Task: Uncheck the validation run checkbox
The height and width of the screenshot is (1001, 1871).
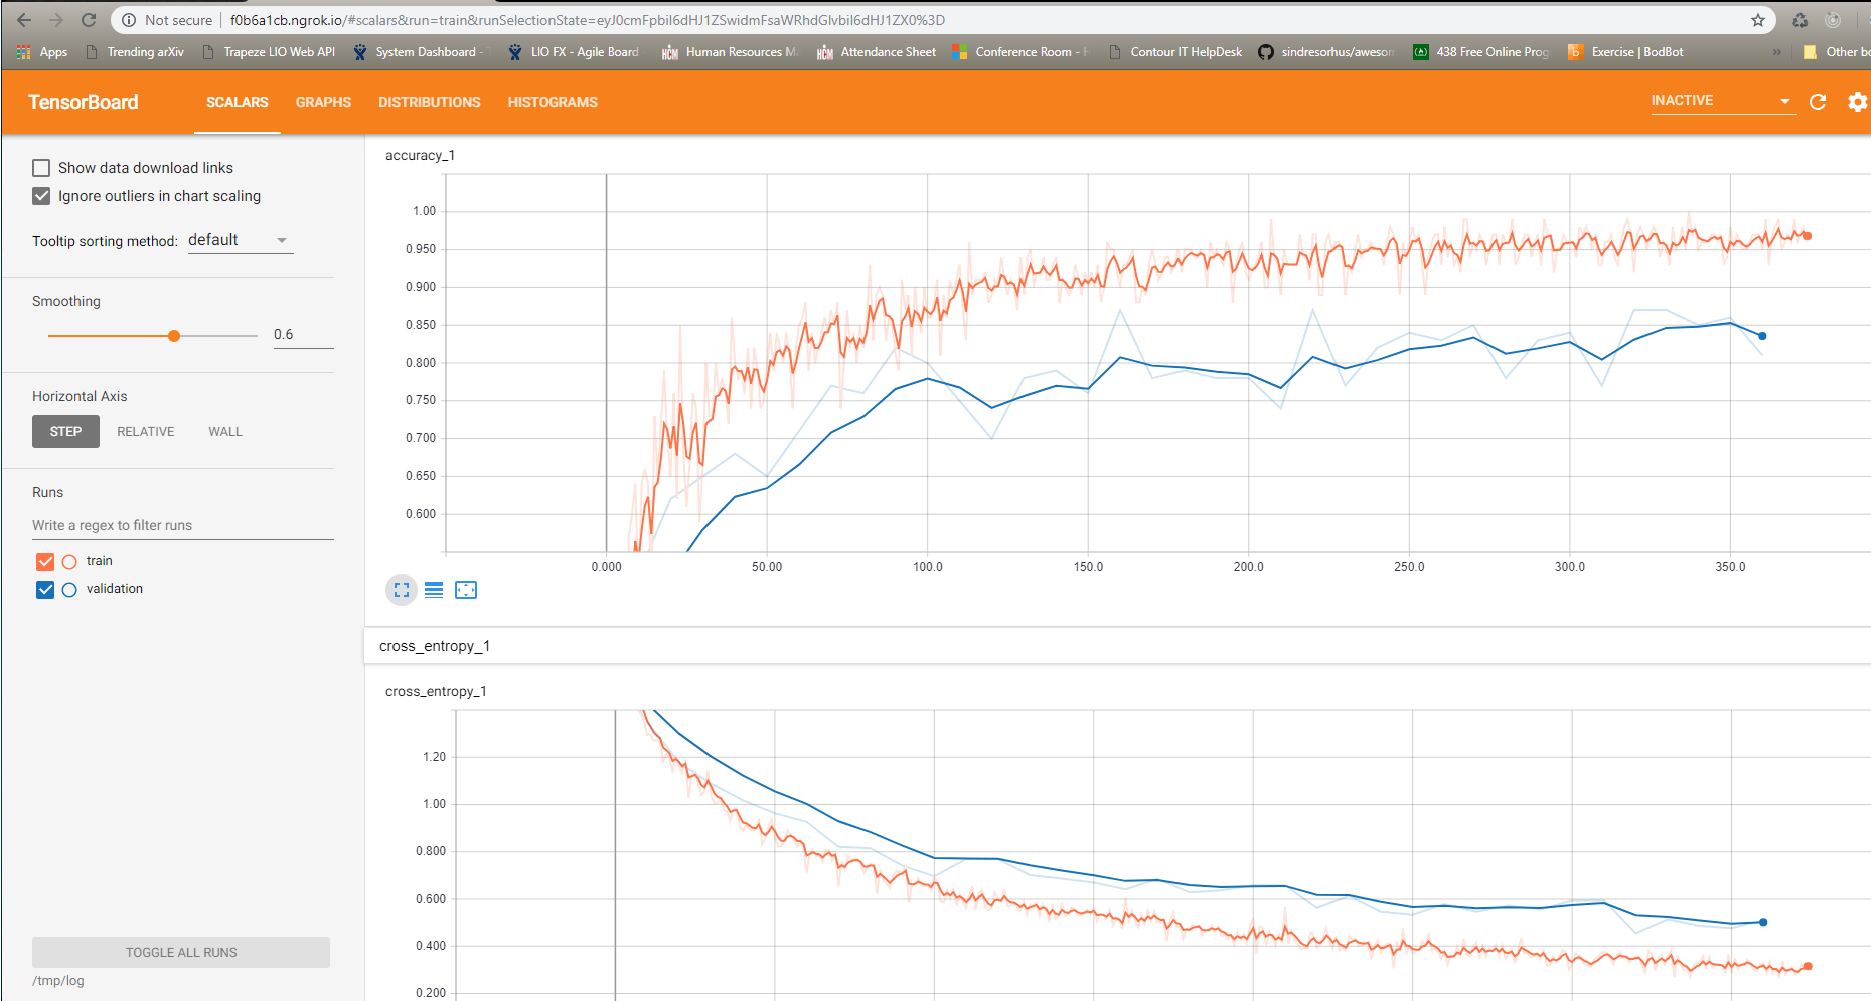Action: 45,590
